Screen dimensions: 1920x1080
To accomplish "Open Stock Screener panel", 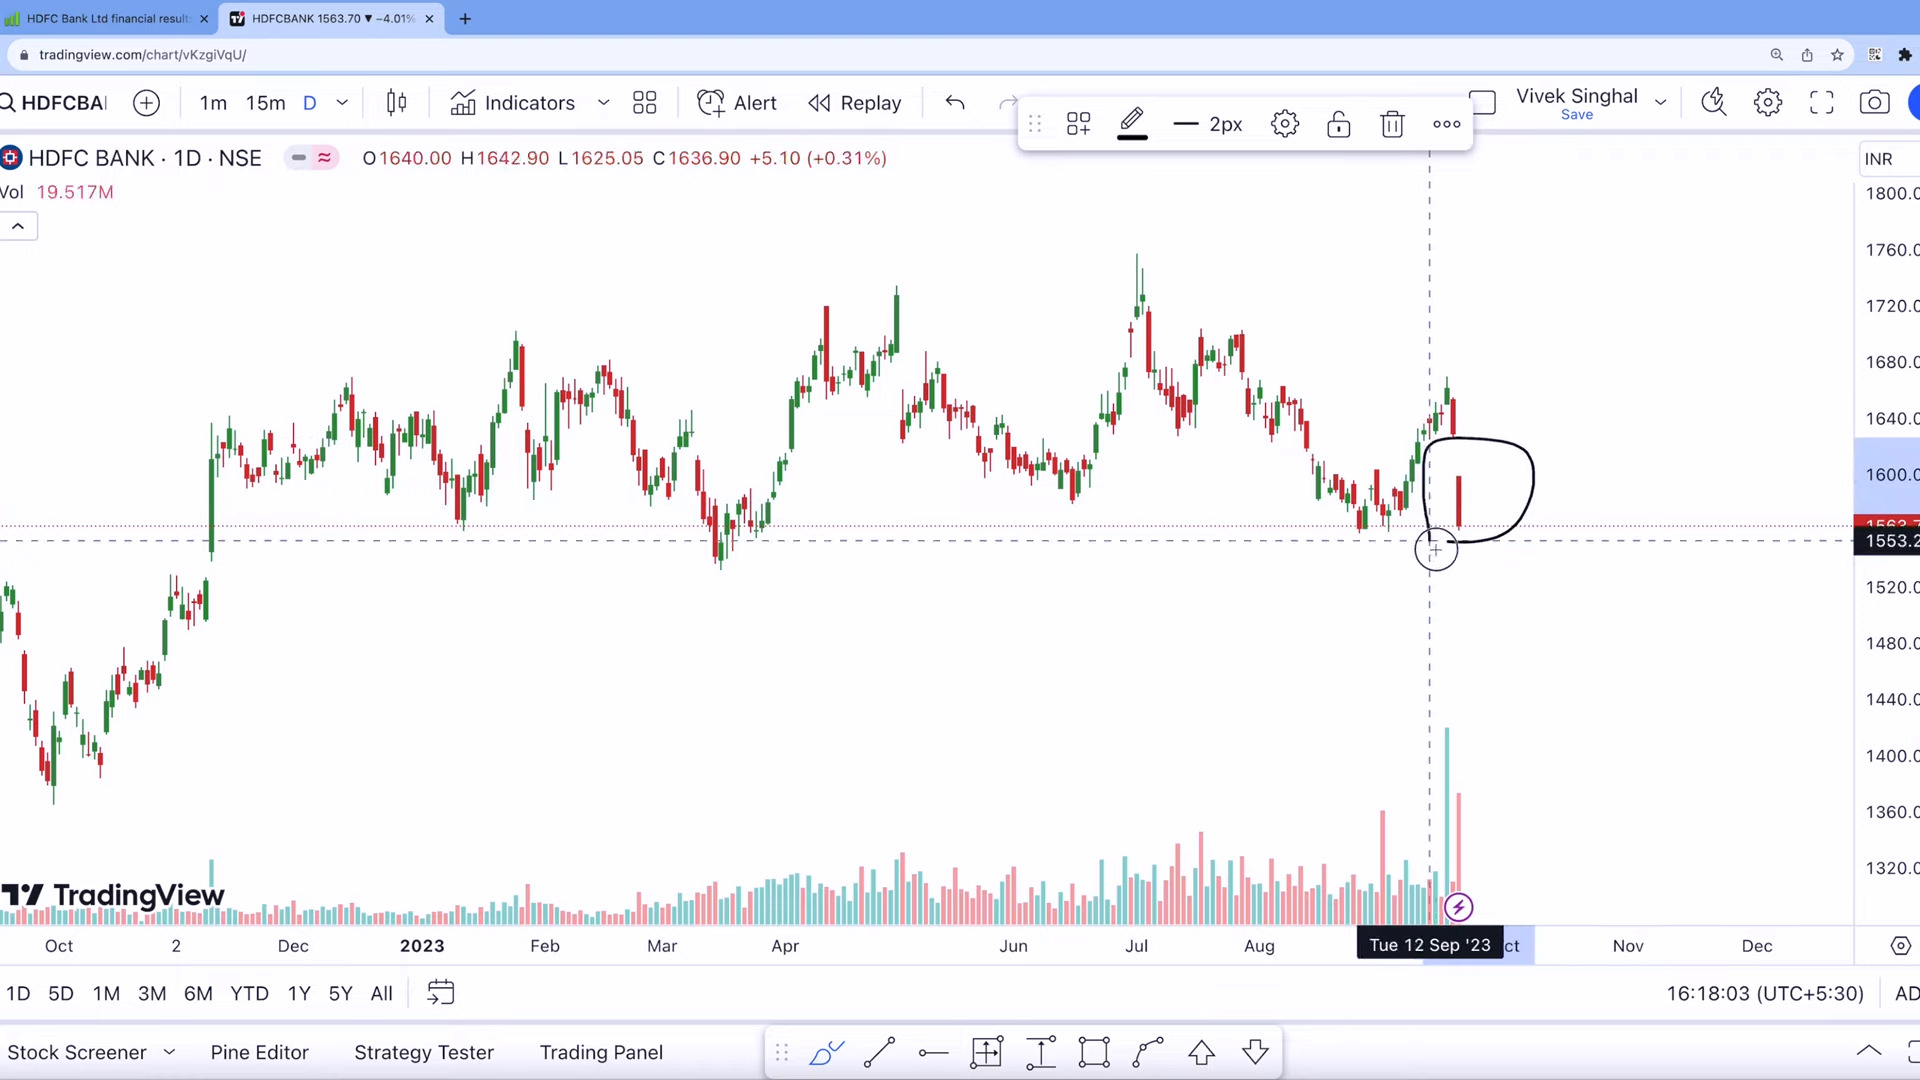I will pyautogui.click(x=77, y=1053).
